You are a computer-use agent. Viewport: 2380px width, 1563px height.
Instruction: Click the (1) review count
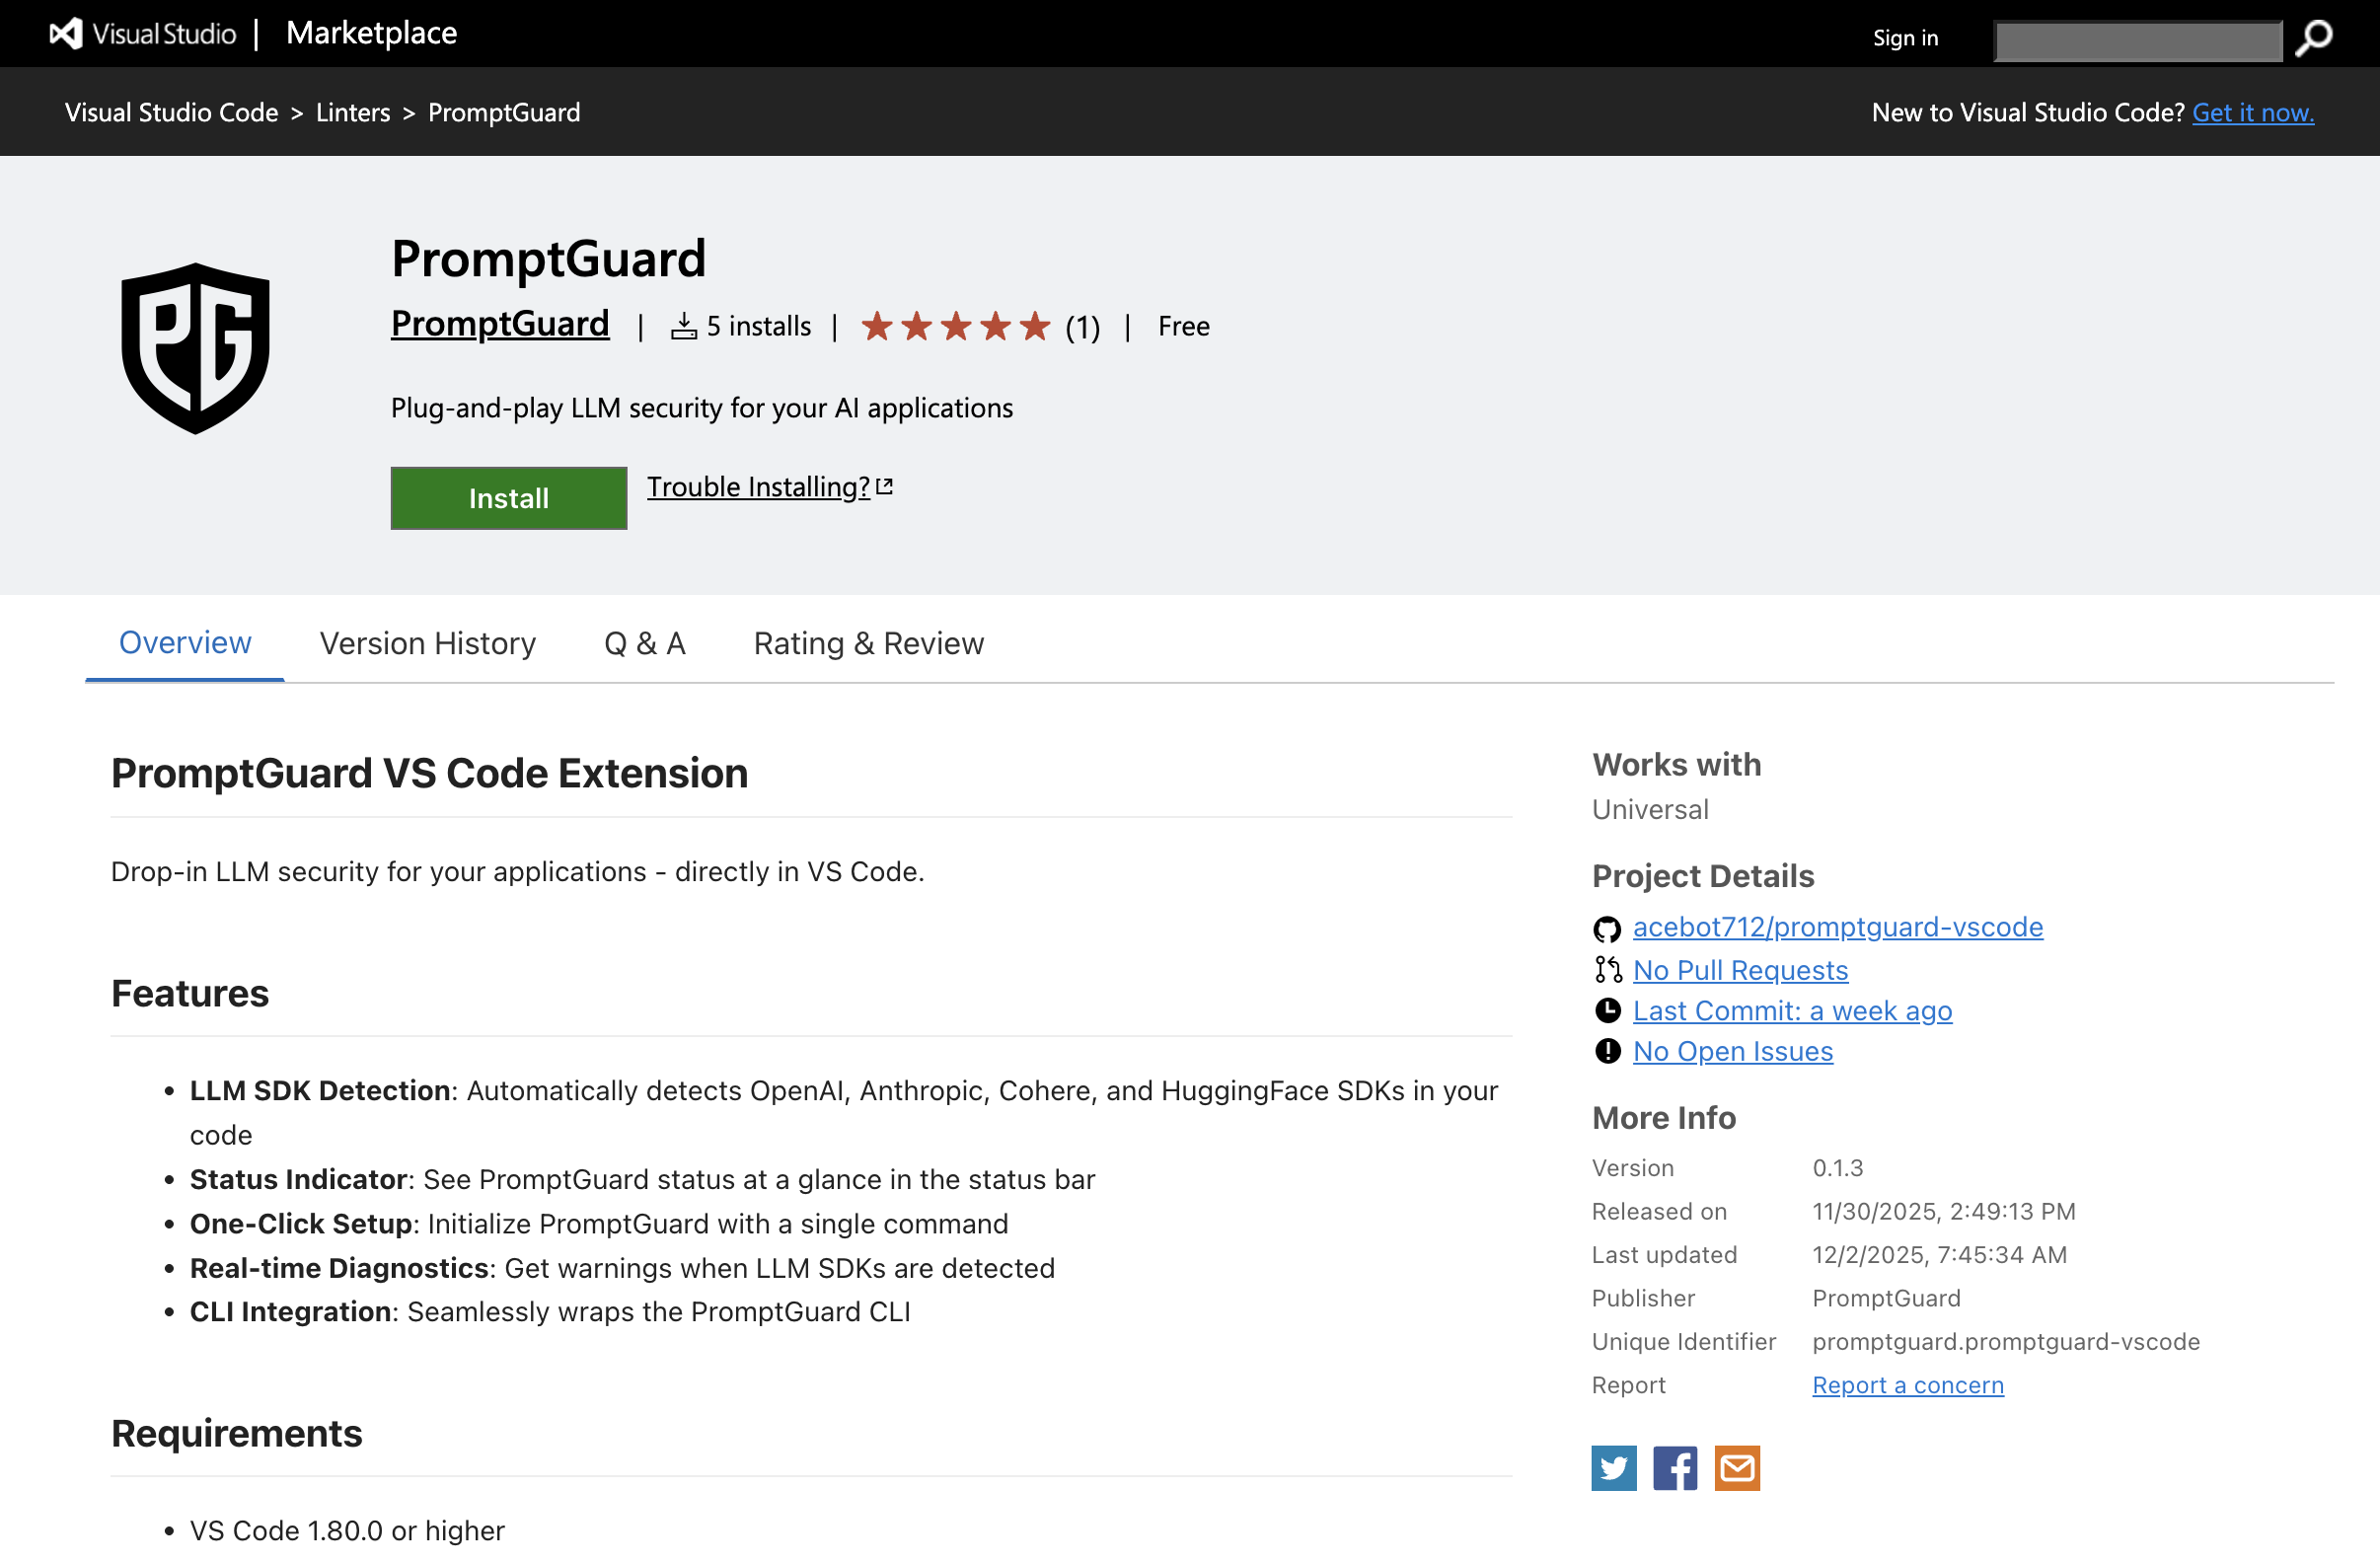pos(1082,327)
